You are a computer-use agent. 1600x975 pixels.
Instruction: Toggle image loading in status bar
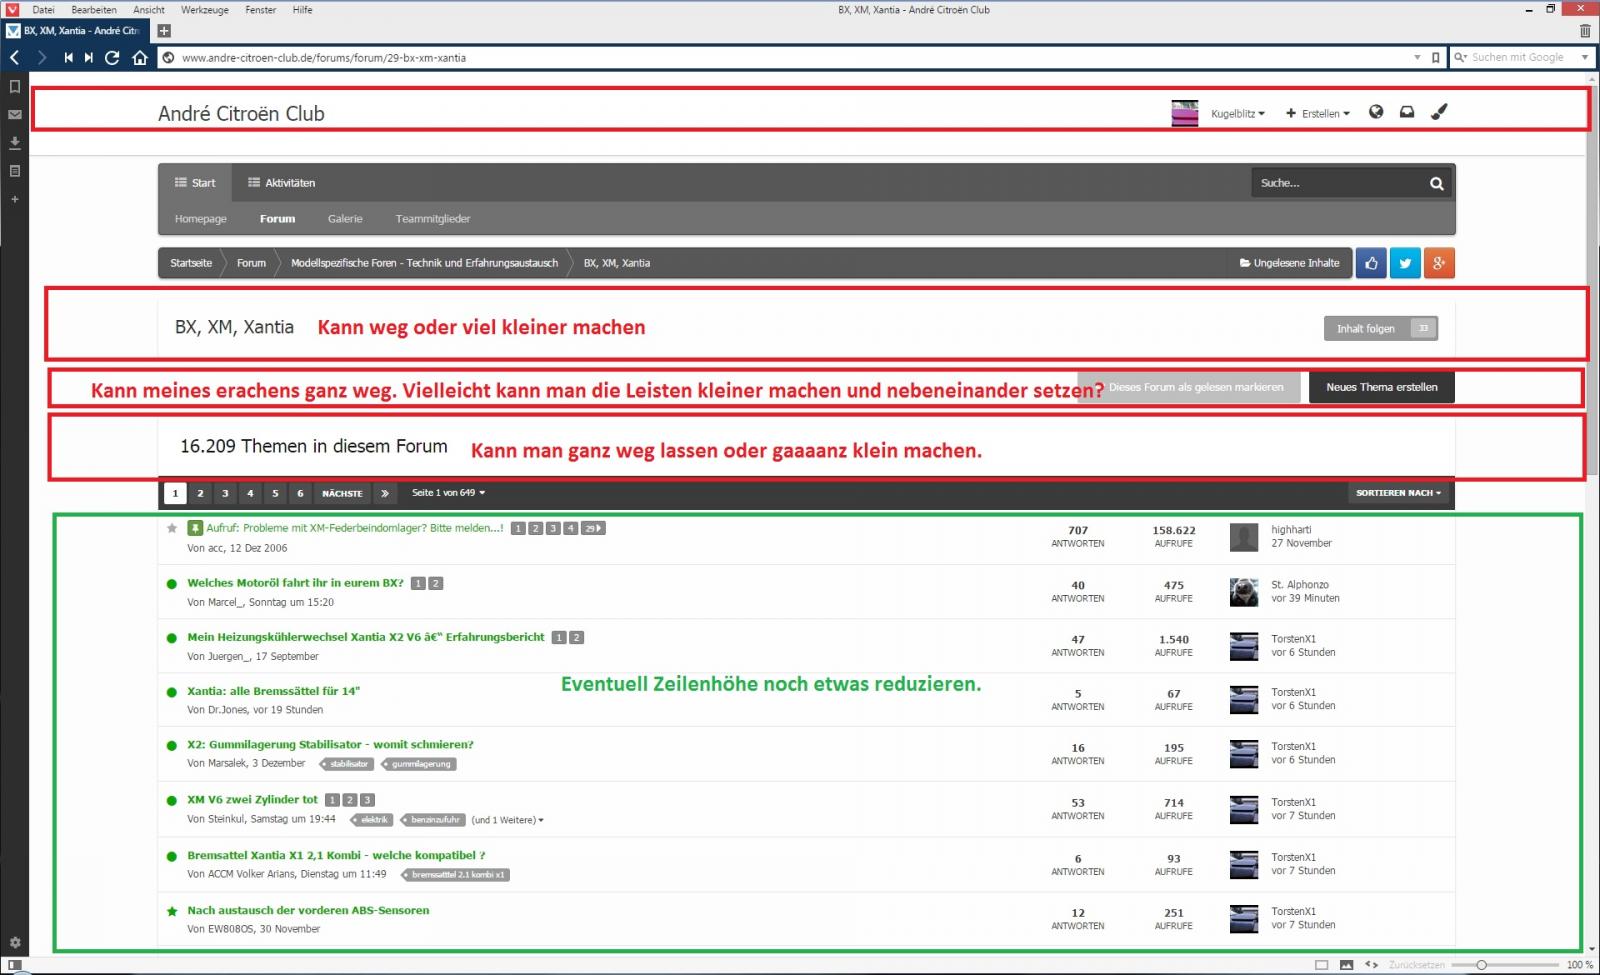pos(1346,965)
